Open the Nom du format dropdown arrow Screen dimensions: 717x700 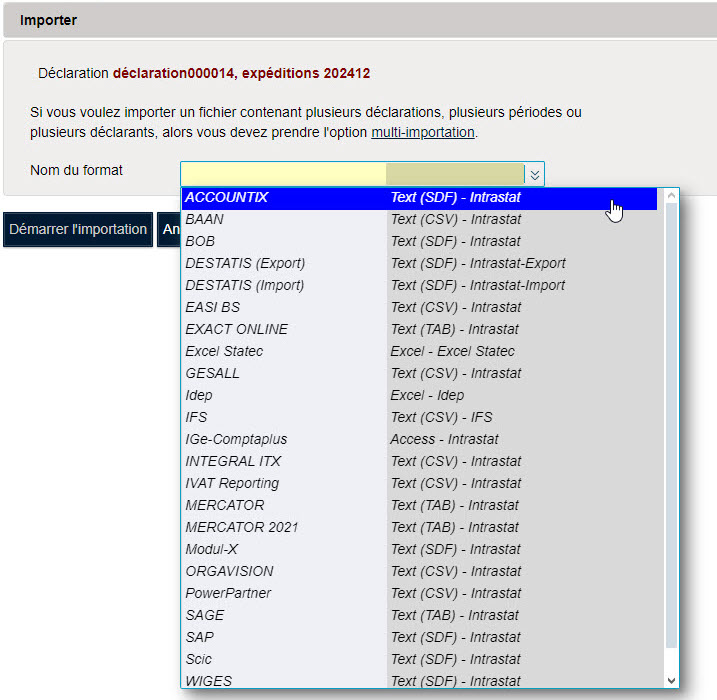coord(535,175)
